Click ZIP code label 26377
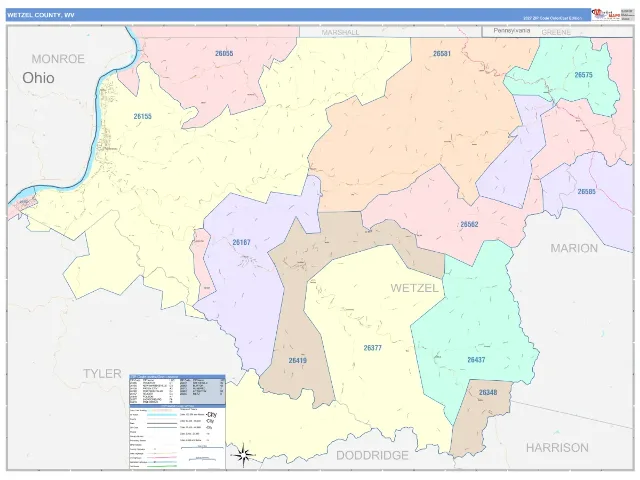 [x=373, y=348]
